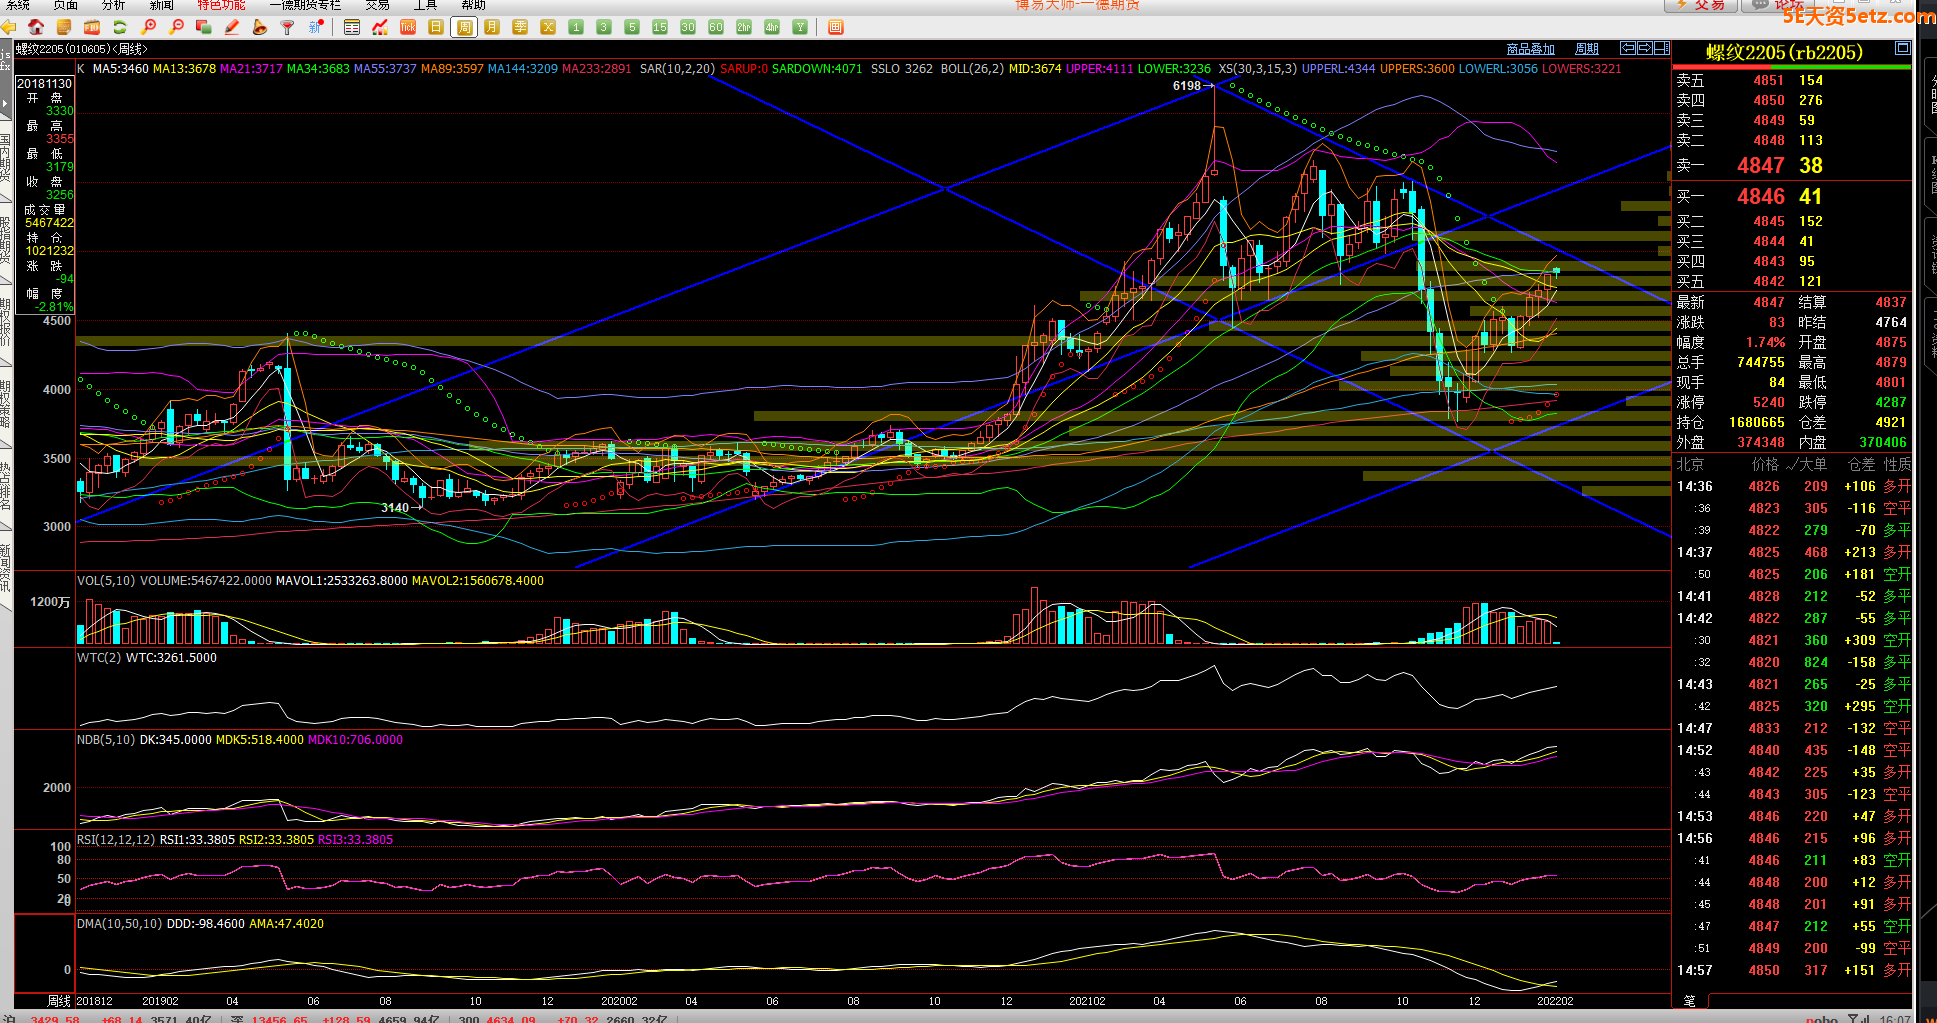Screen dimensions: 1937x1023
Task: Click the filter funnel icon
Action: coord(288,27)
